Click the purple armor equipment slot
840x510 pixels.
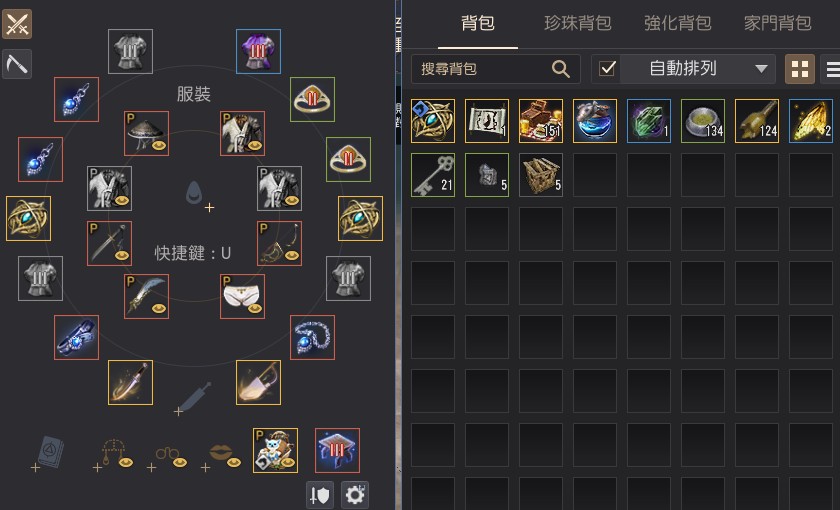point(258,51)
